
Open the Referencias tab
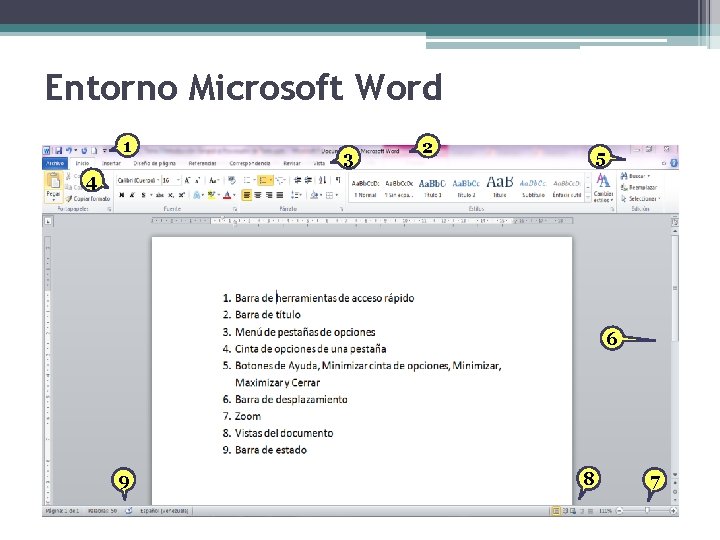(202, 163)
